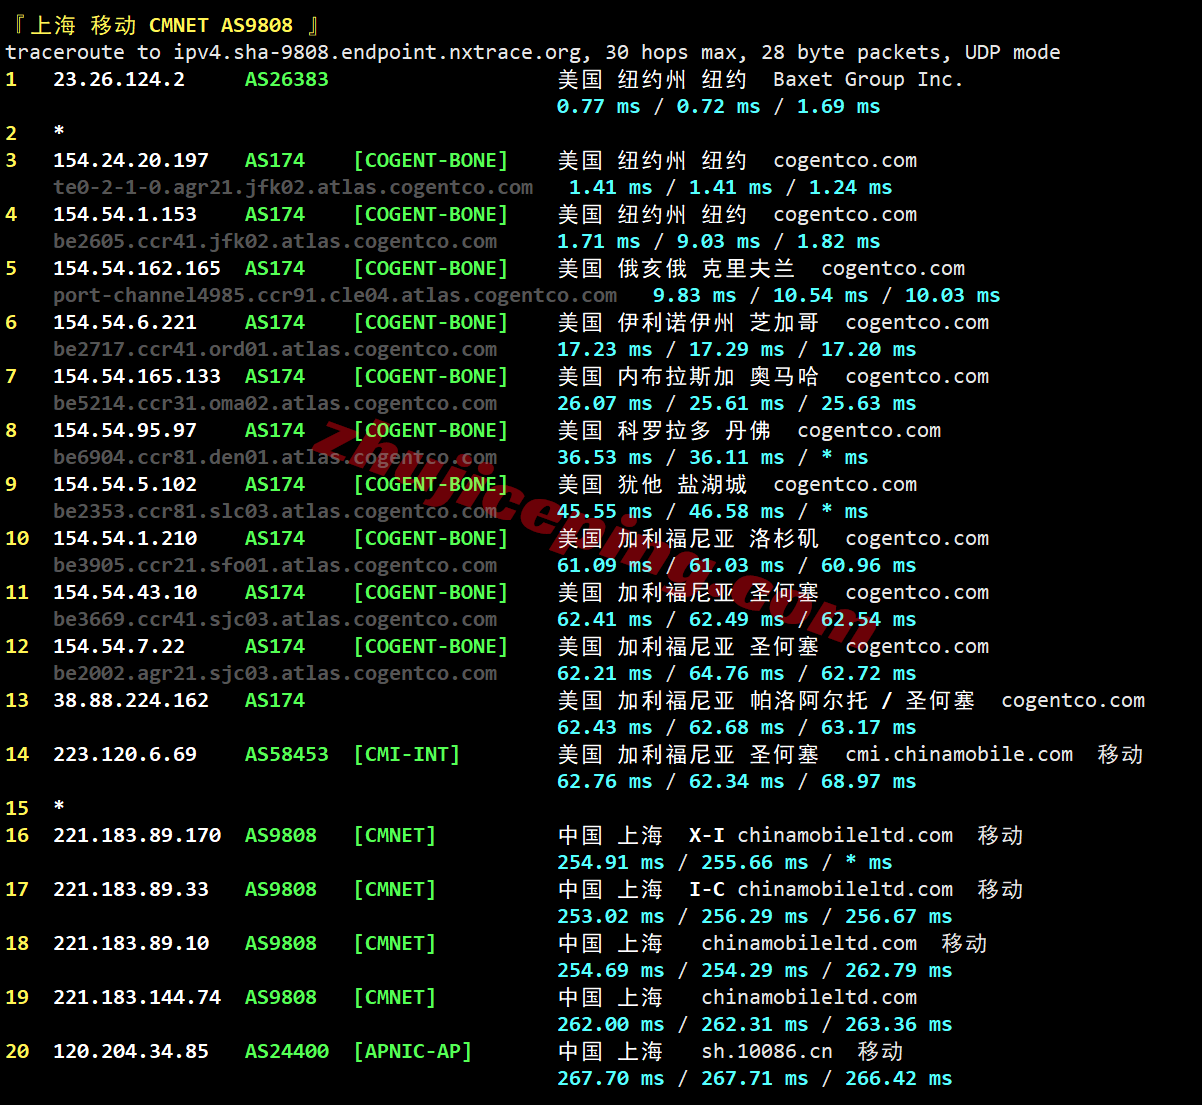Click IP 154.54.6.221 at hop 6
Screen dimensions: 1202x1105
(x=125, y=322)
